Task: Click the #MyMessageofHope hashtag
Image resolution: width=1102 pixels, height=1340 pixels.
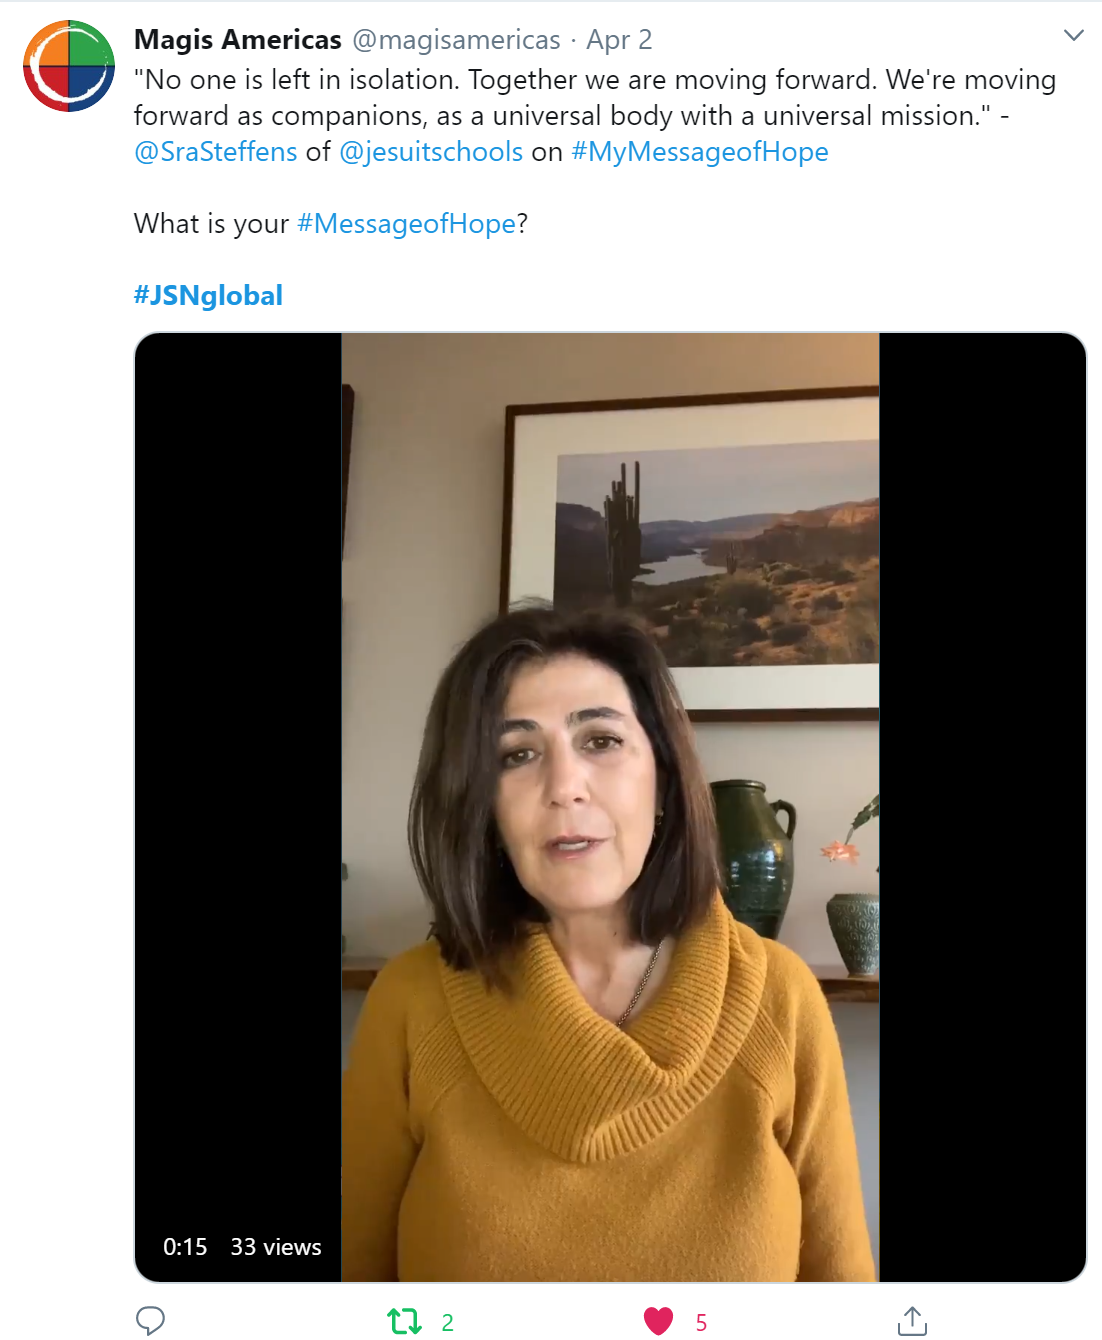Action: [x=700, y=152]
